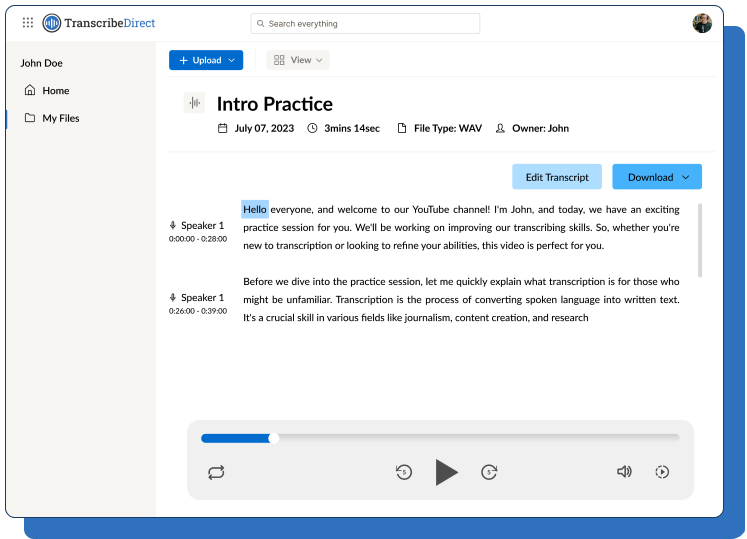Toggle the loop repeat icon

pos(216,472)
